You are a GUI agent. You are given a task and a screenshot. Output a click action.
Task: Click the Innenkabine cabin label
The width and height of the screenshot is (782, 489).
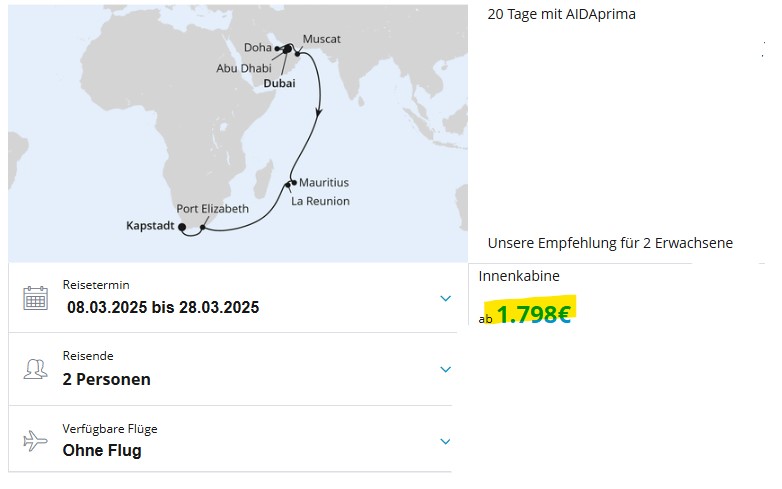[519, 276]
